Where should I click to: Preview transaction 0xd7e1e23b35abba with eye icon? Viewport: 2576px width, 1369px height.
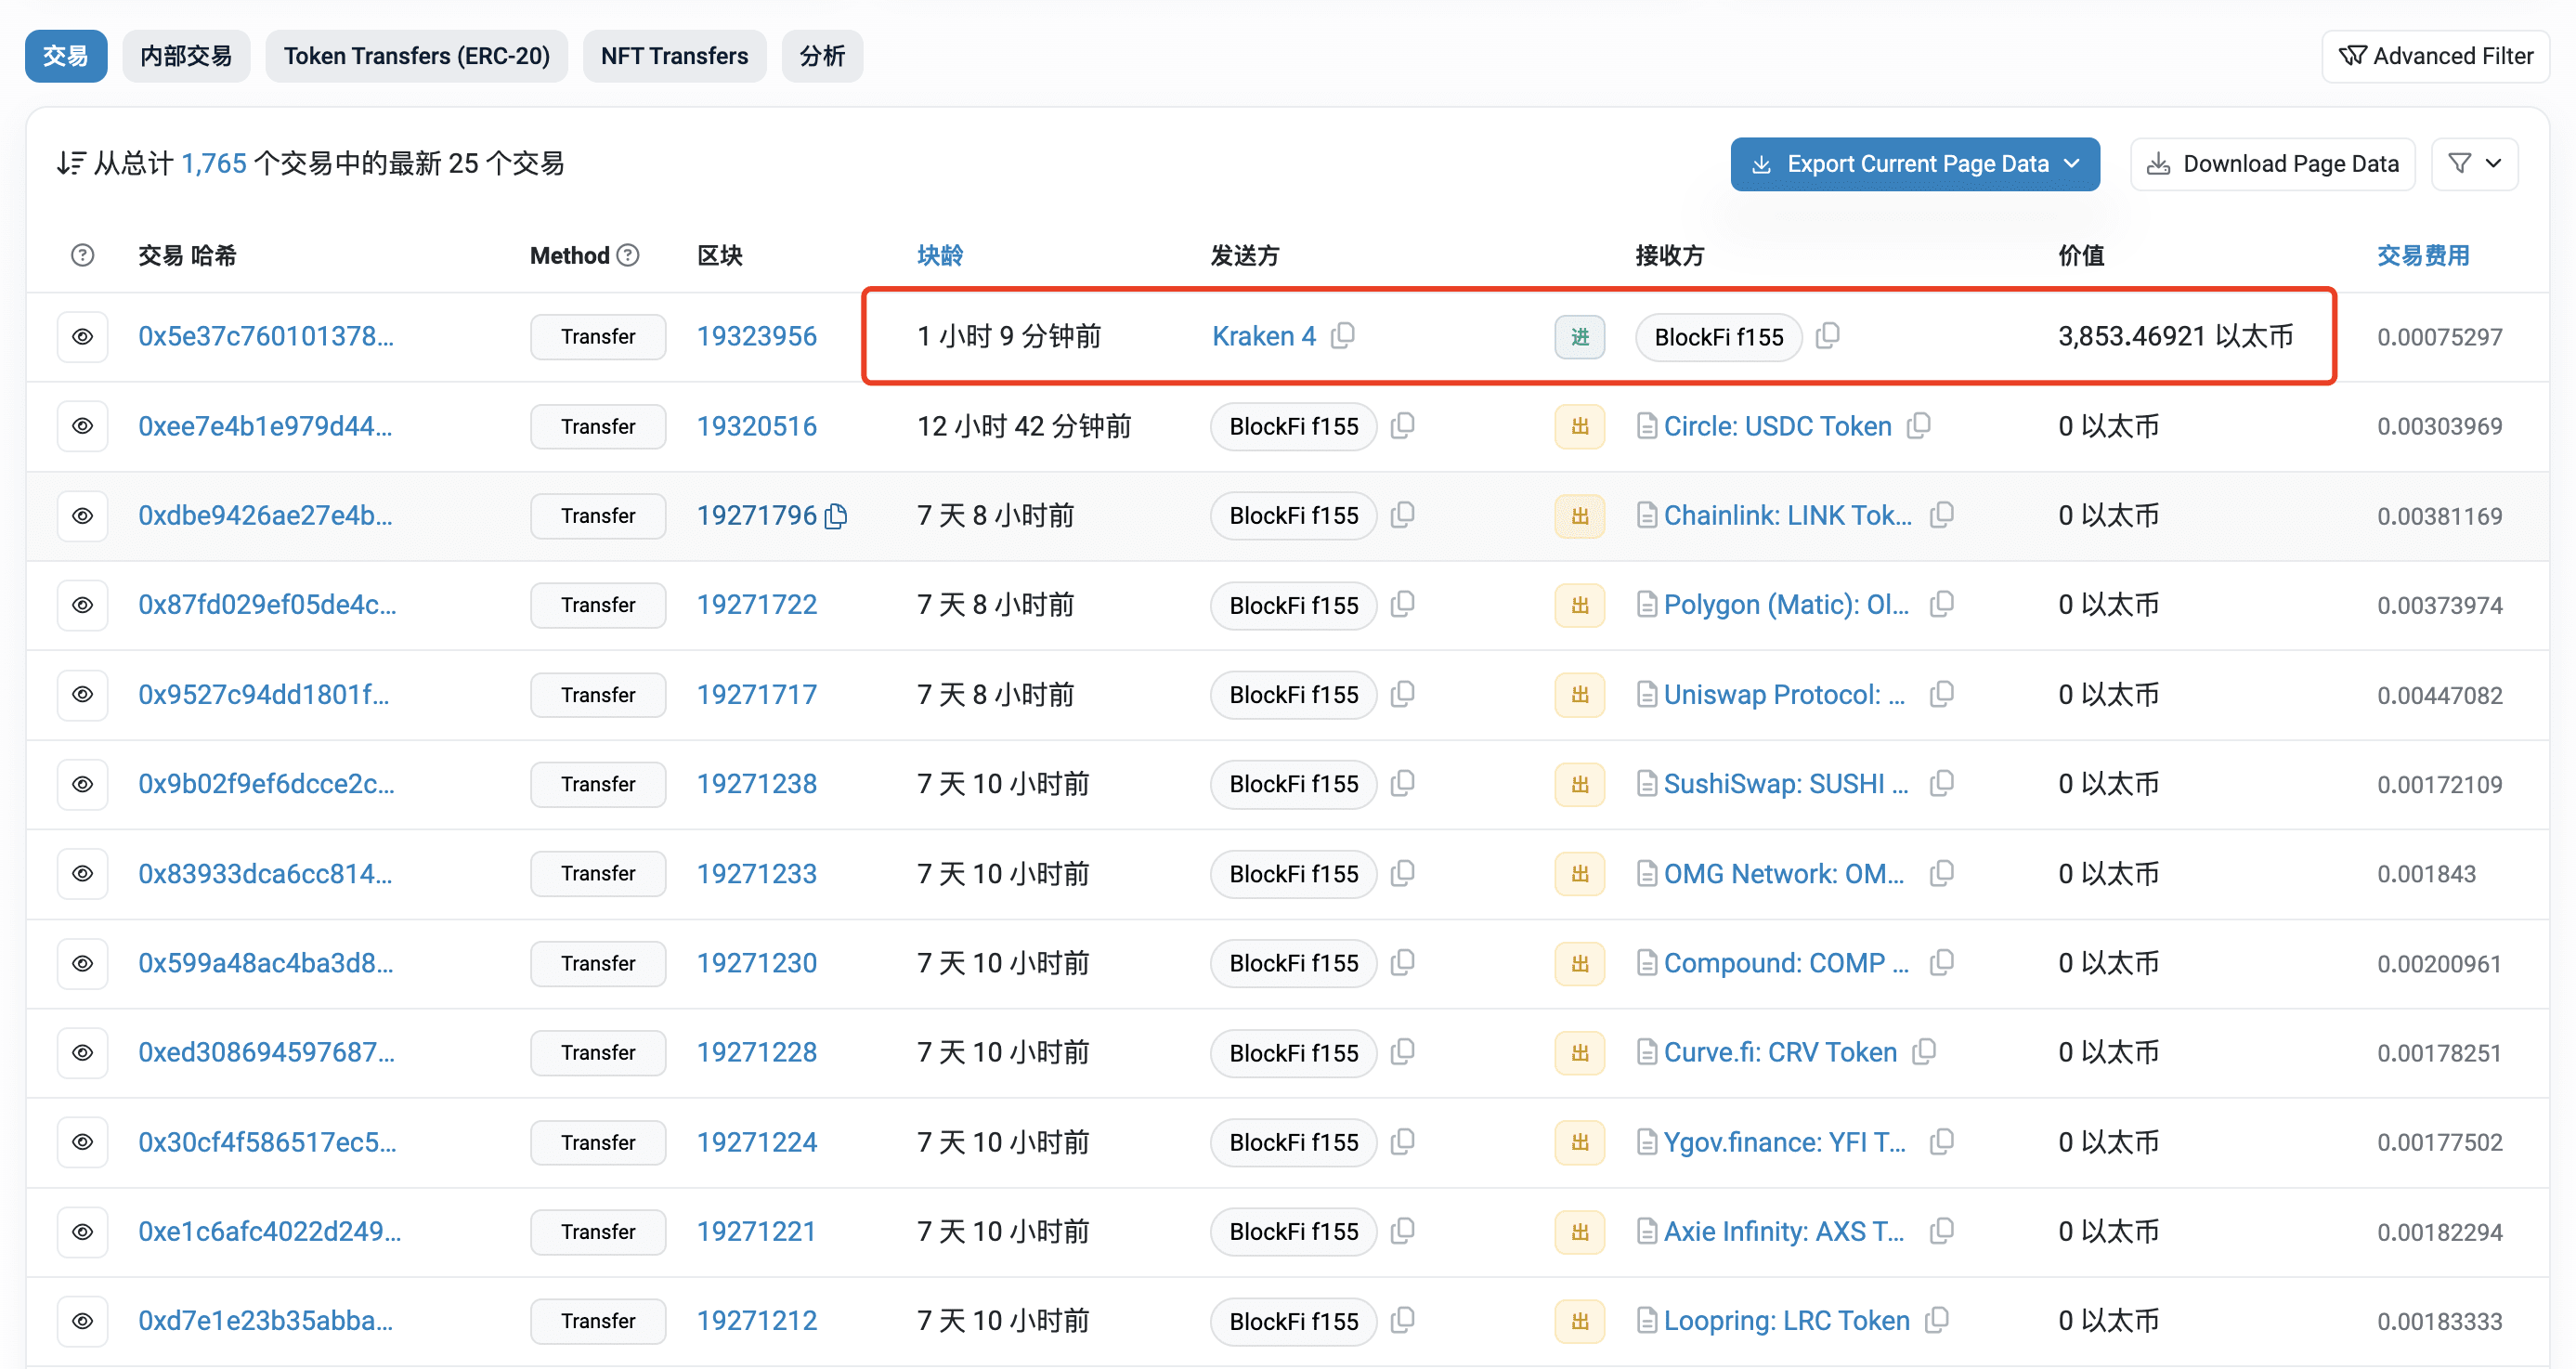[x=82, y=1320]
